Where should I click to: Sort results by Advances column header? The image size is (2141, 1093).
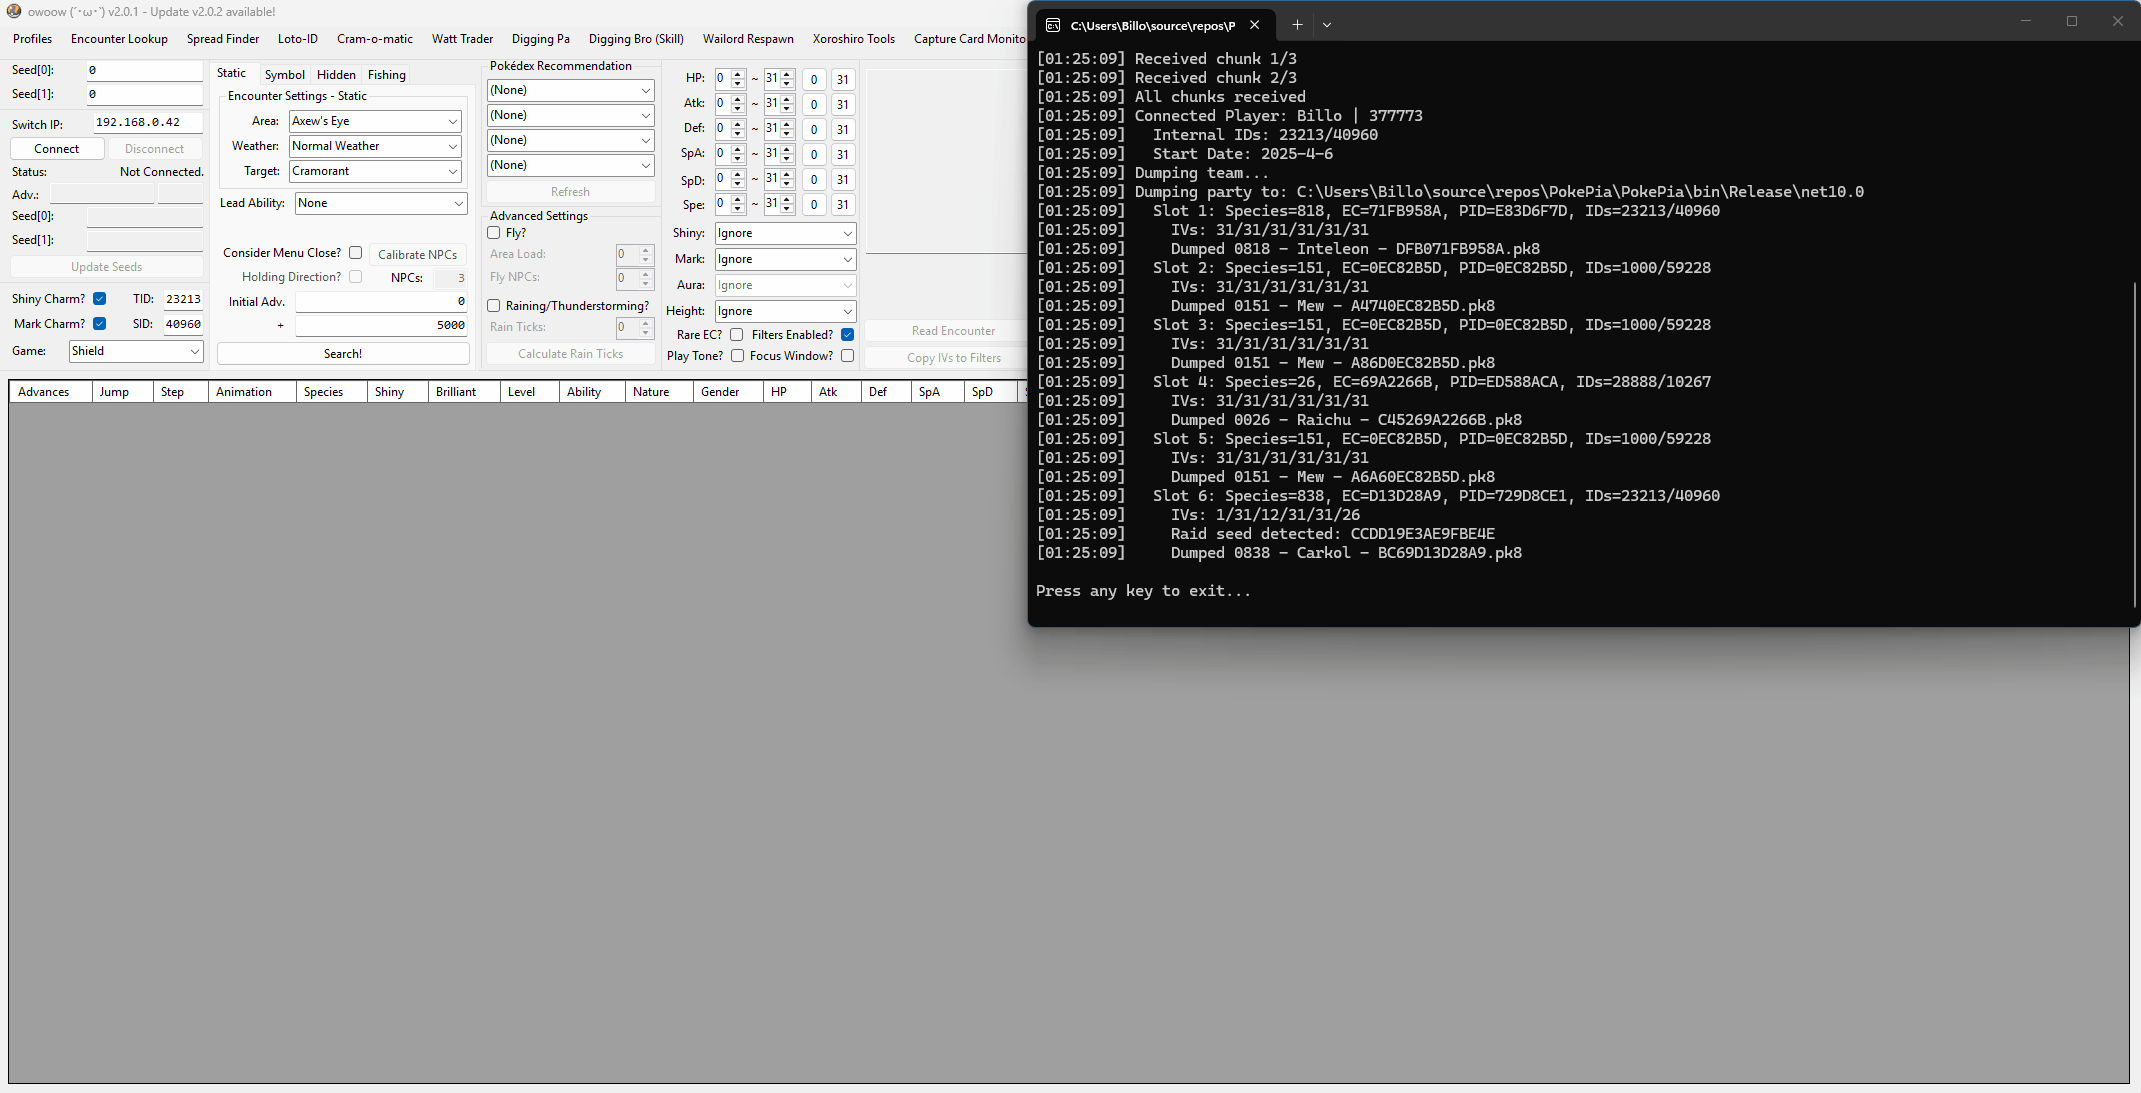(x=50, y=392)
